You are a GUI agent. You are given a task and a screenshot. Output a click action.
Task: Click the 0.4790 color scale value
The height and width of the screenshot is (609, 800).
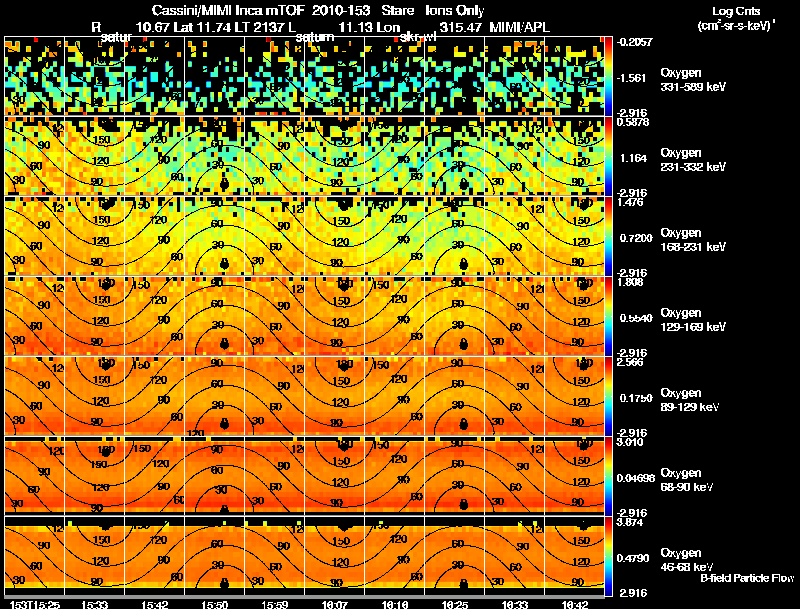click(633, 559)
